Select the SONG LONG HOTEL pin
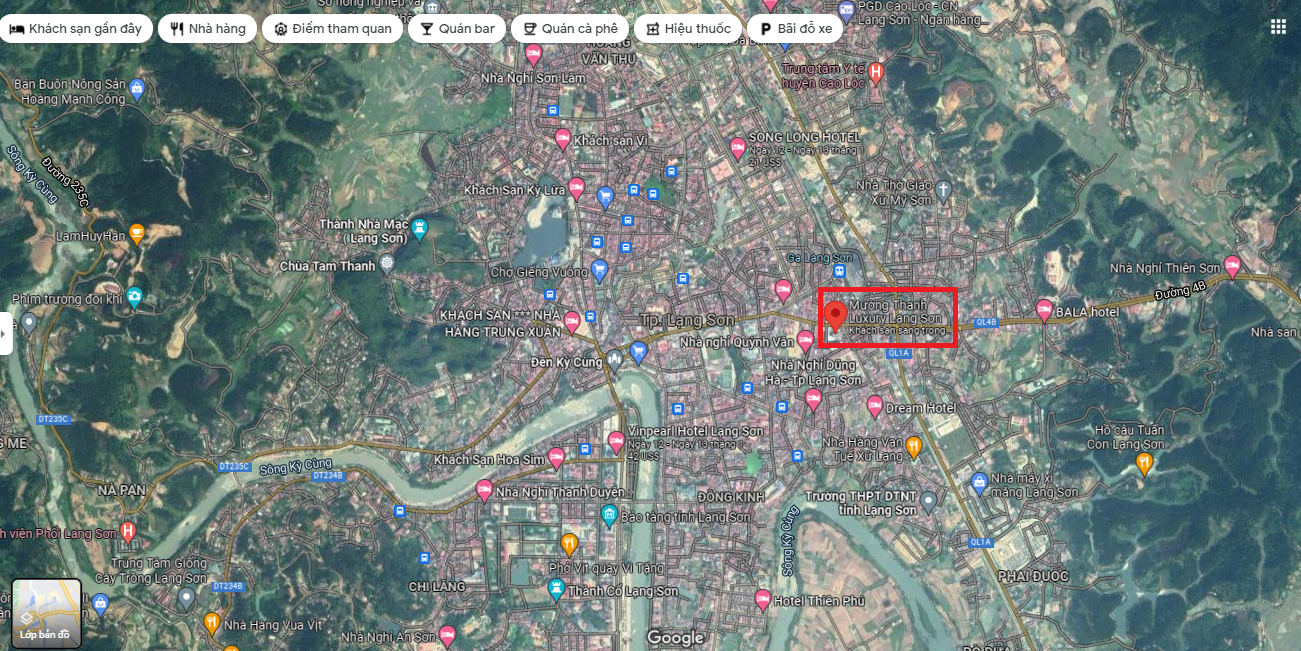Viewport: 1301px width, 651px height. click(x=738, y=149)
